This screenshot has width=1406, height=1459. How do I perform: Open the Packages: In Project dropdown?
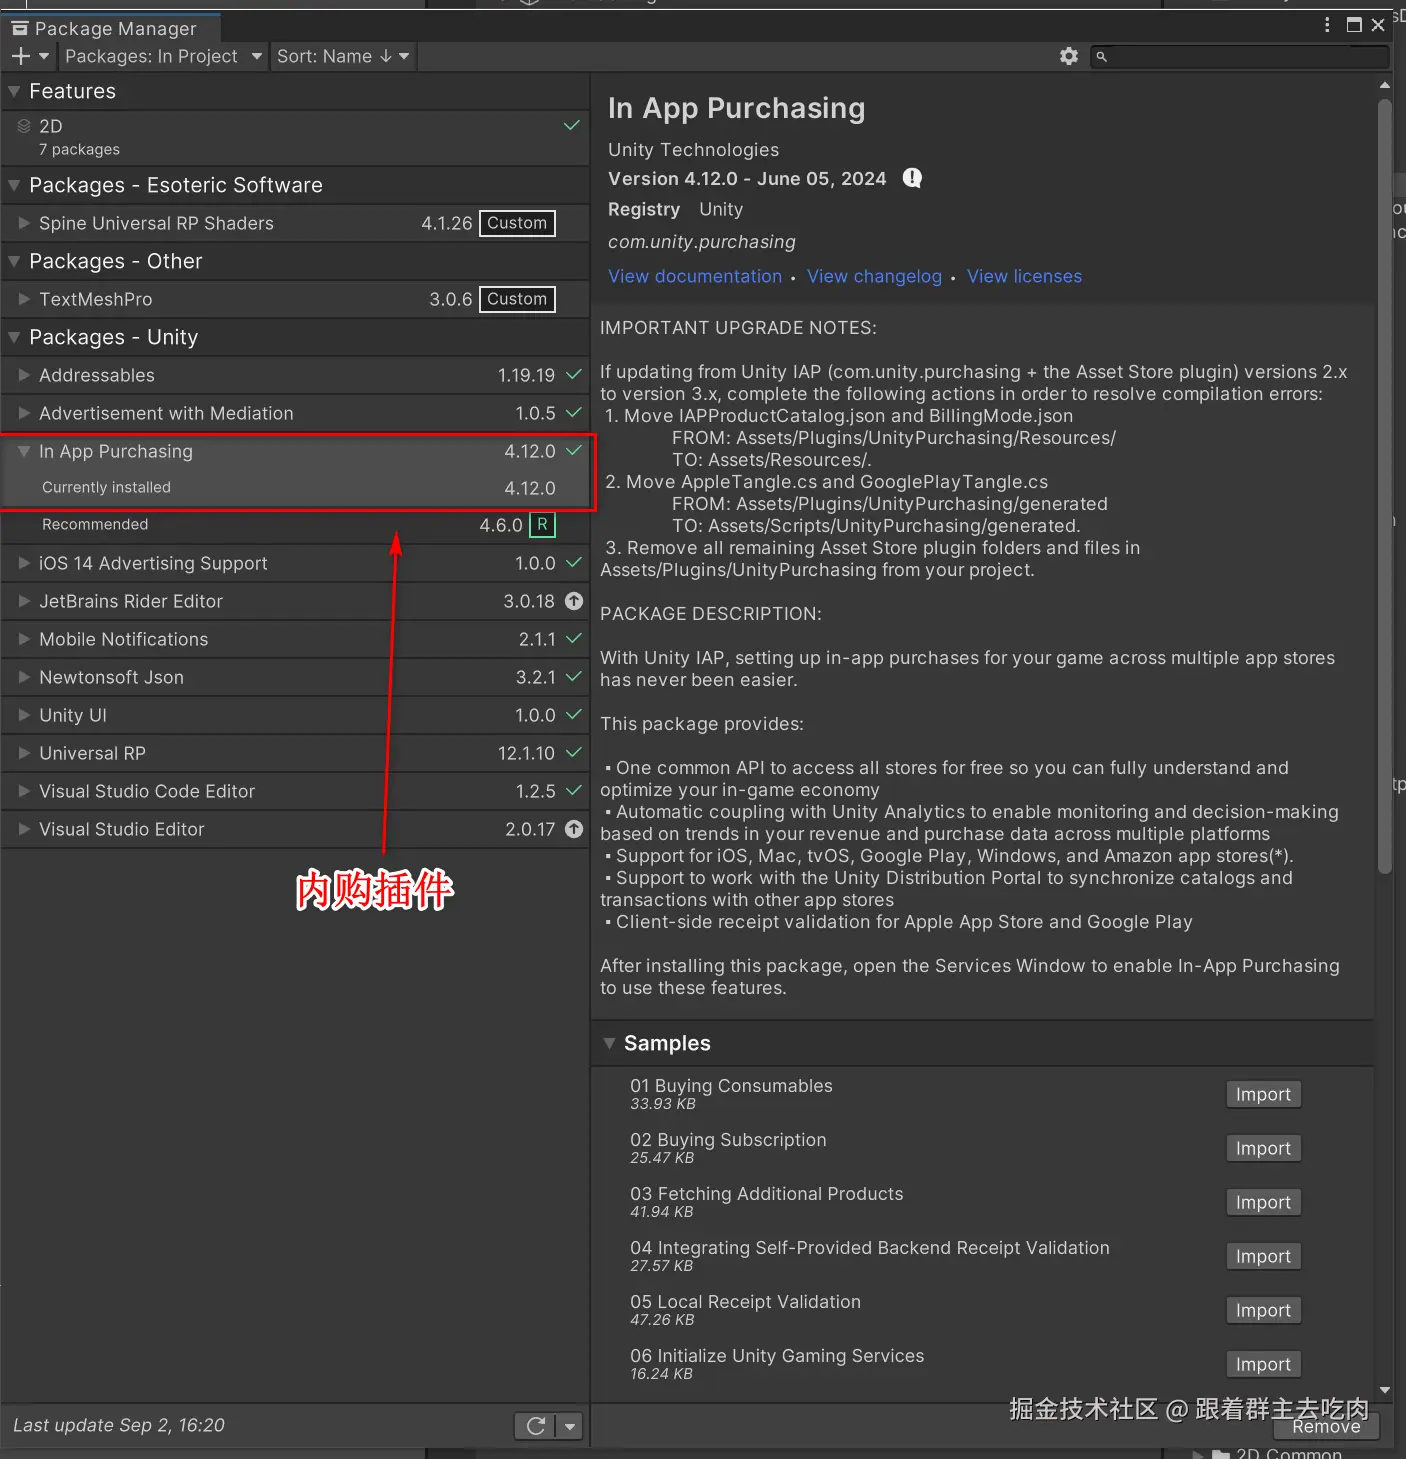click(163, 56)
